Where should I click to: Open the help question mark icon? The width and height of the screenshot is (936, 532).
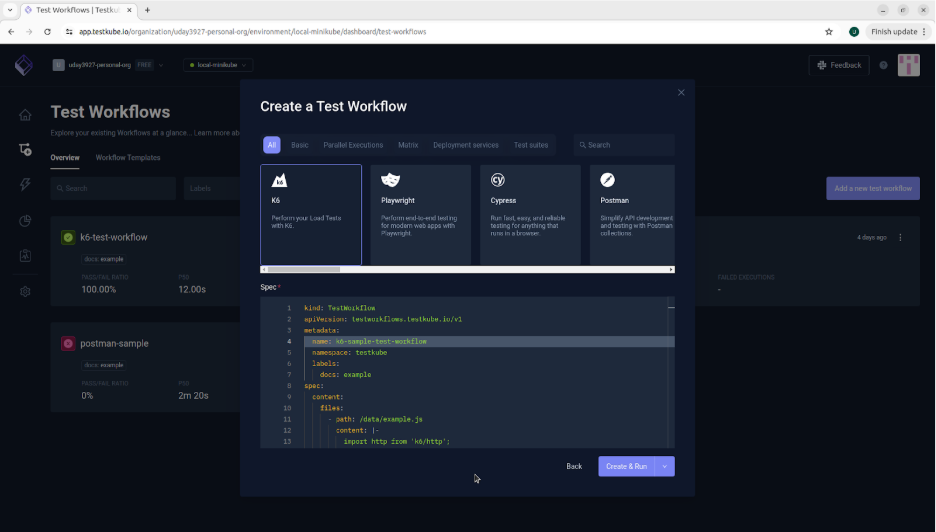pyautogui.click(x=883, y=65)
